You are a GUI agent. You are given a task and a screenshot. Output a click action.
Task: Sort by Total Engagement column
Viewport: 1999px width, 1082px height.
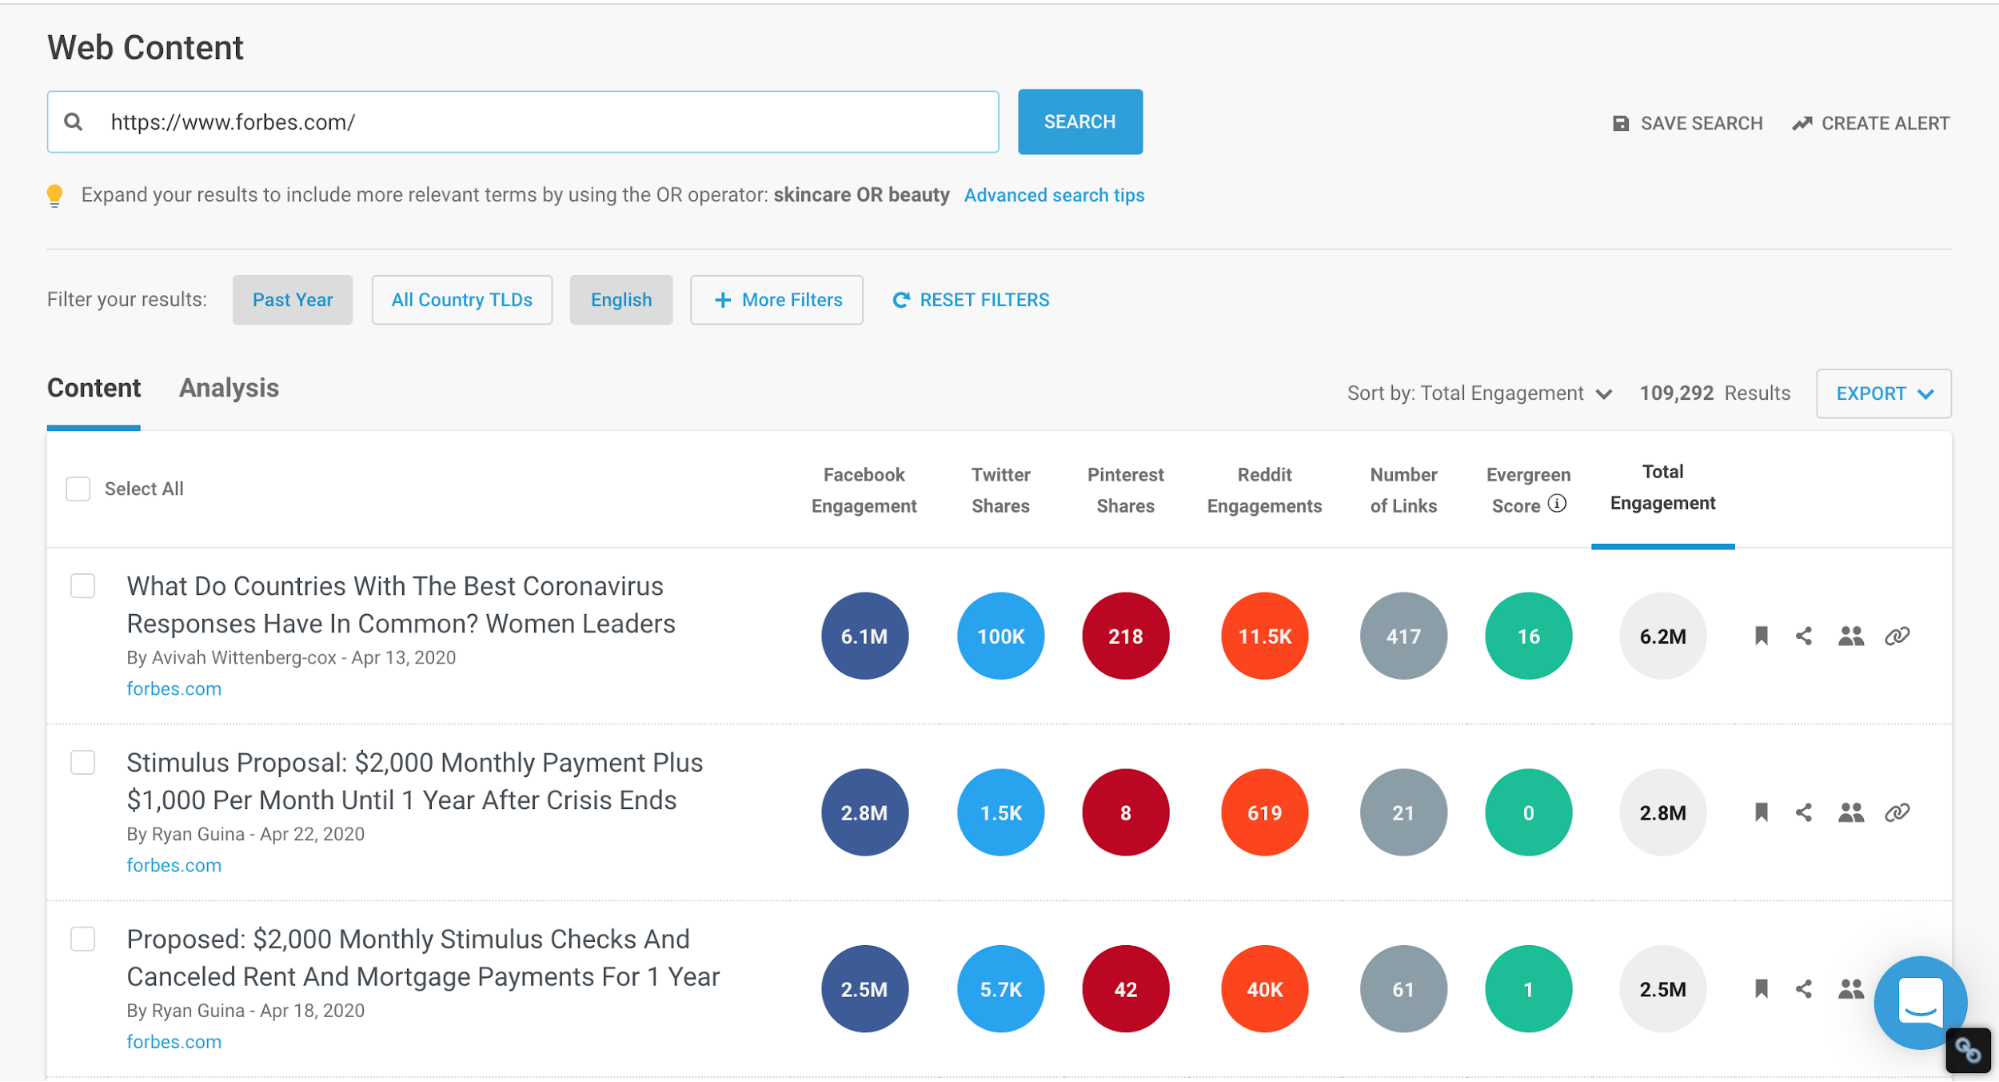click(1662, 487)
